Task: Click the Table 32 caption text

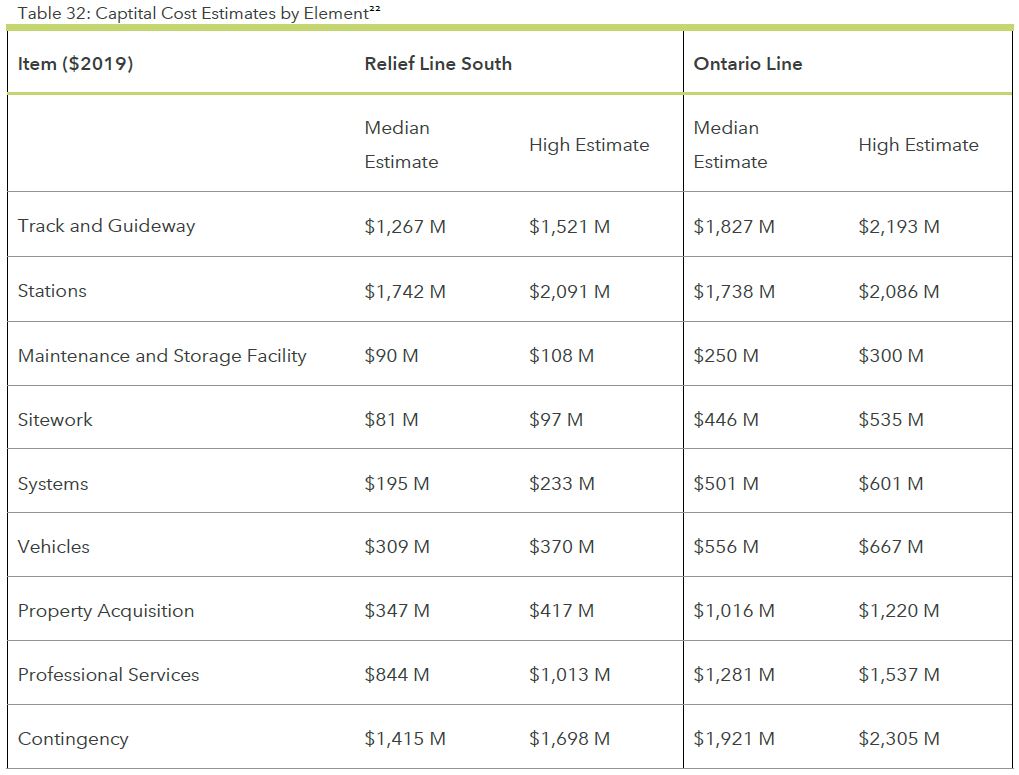Action: click(184, 14)
